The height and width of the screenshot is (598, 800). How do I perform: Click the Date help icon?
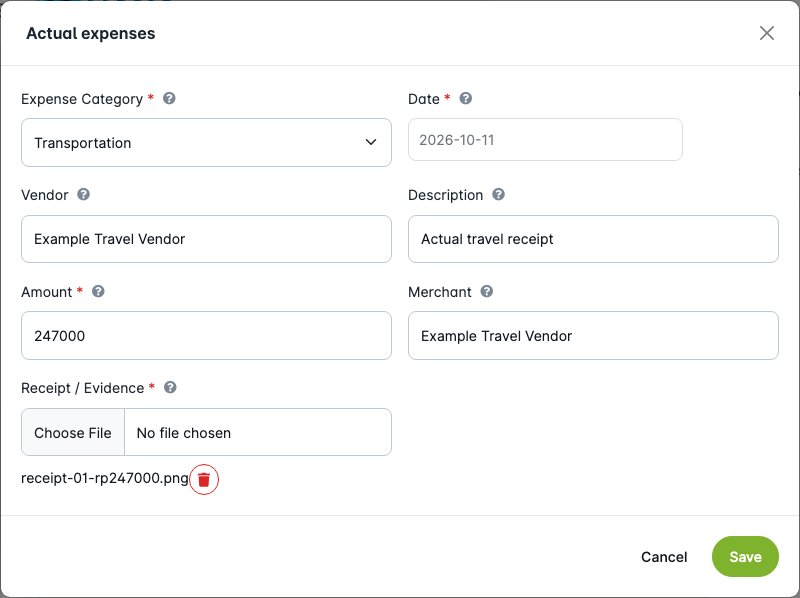466,98
